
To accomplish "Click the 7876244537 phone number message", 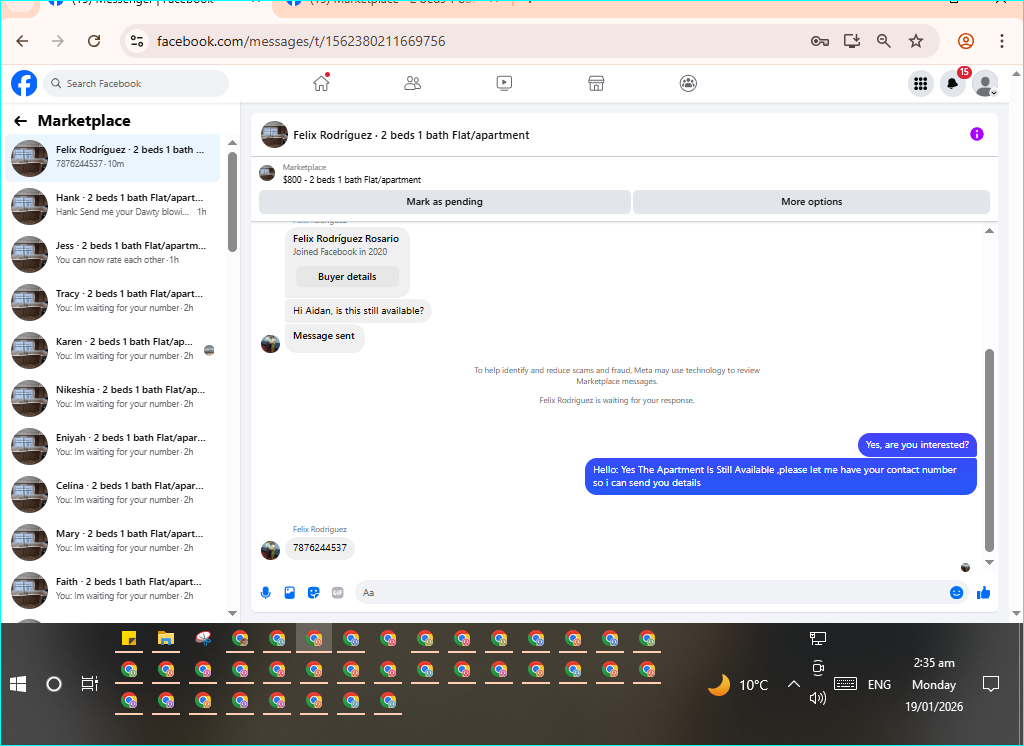I will [x=320, y=547].
